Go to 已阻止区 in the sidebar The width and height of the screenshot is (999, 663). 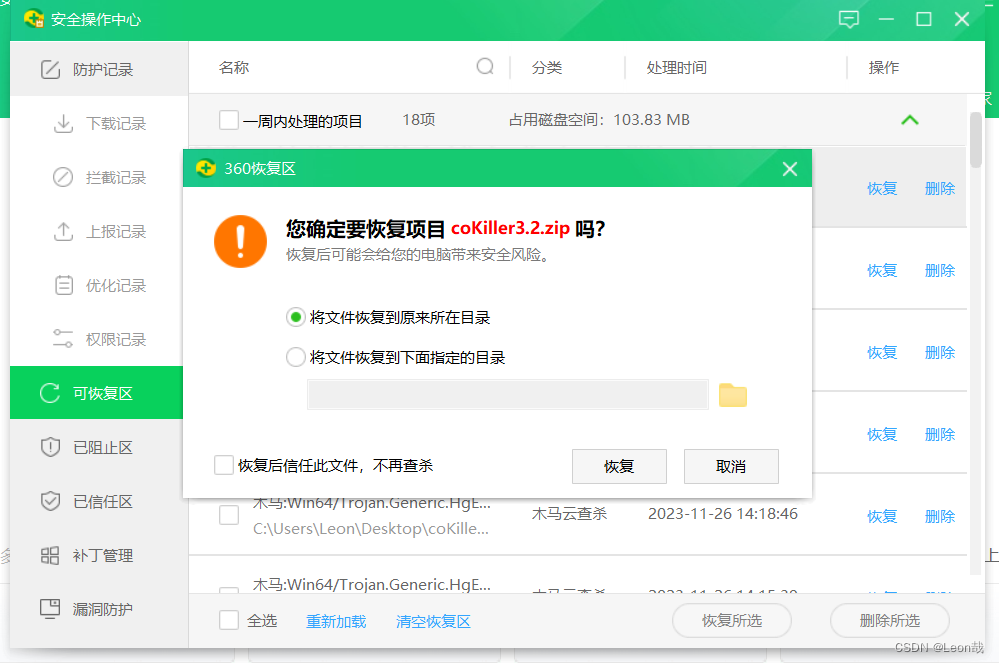coord(99,447)
